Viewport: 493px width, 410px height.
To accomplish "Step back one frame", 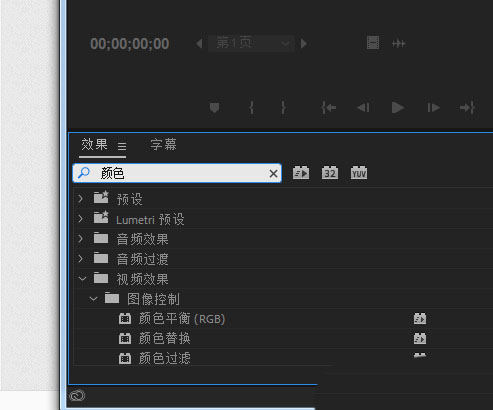I will click(x=363, y=108).
